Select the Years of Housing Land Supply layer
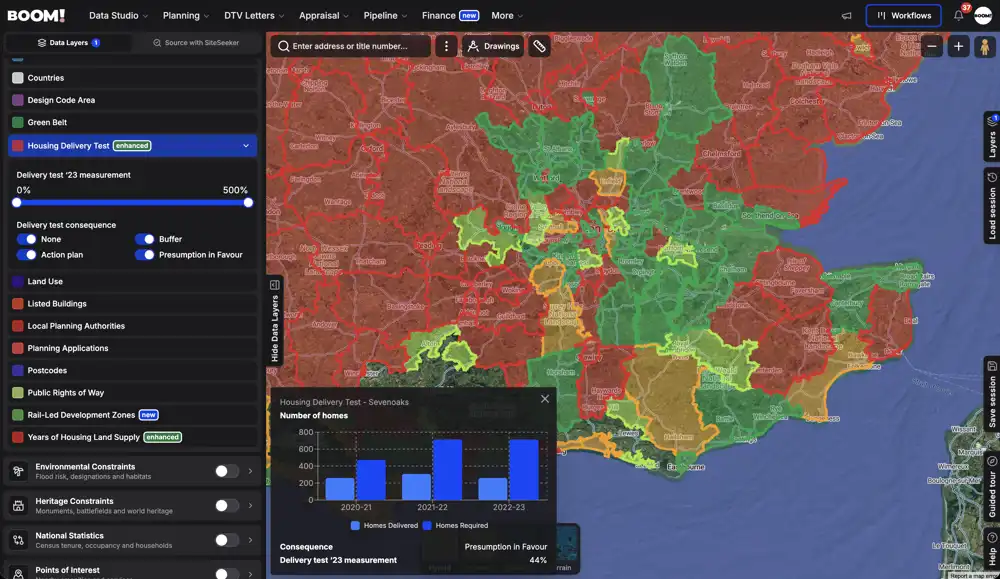 pos(133,437)
